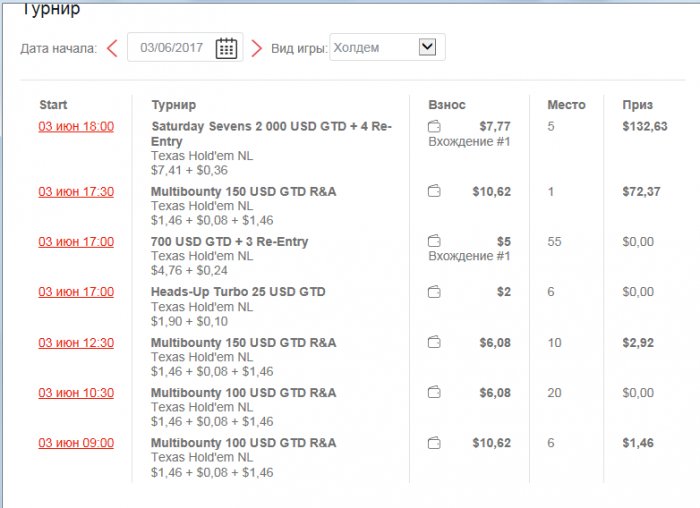Open the 03 июн 12:30 tournament link
Screen dimensions: 700x508
[x=76, y=342]
